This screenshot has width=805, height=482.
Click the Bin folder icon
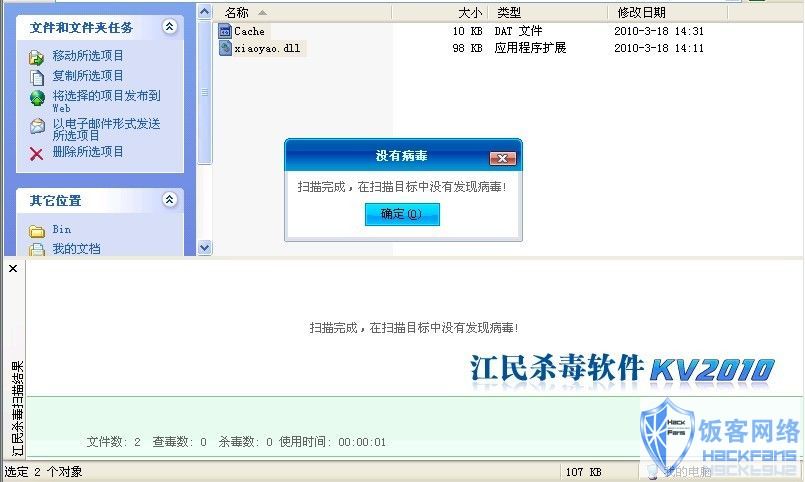[36, 231]
